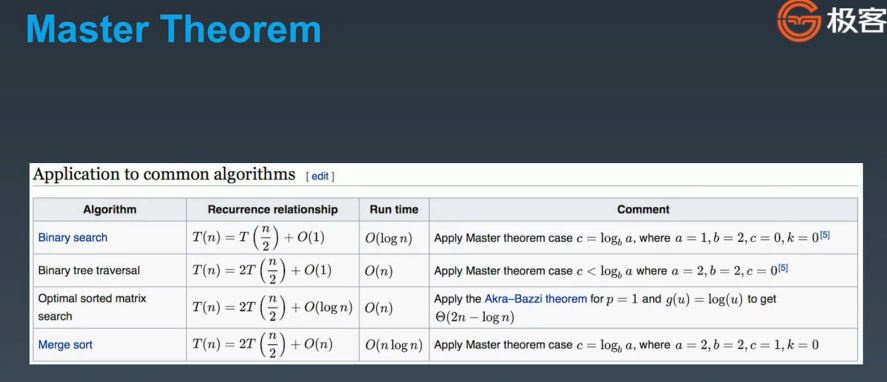Viewport: 887px width, 382px height.
Task: Open footnote [5] in the Binary tree traversal comment
Action: pos(783,268)
